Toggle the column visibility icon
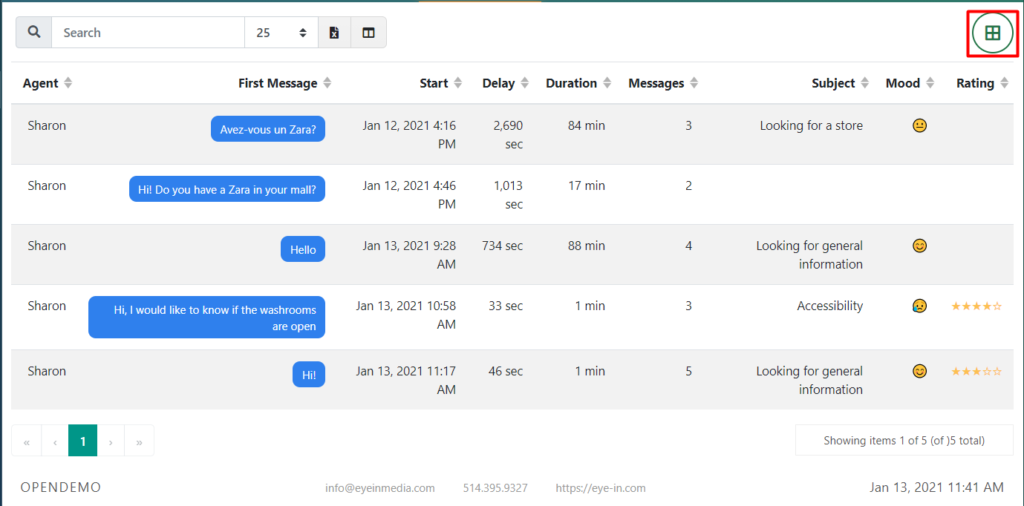Screen dimensions: 1024x506 (x=369, y=33)
